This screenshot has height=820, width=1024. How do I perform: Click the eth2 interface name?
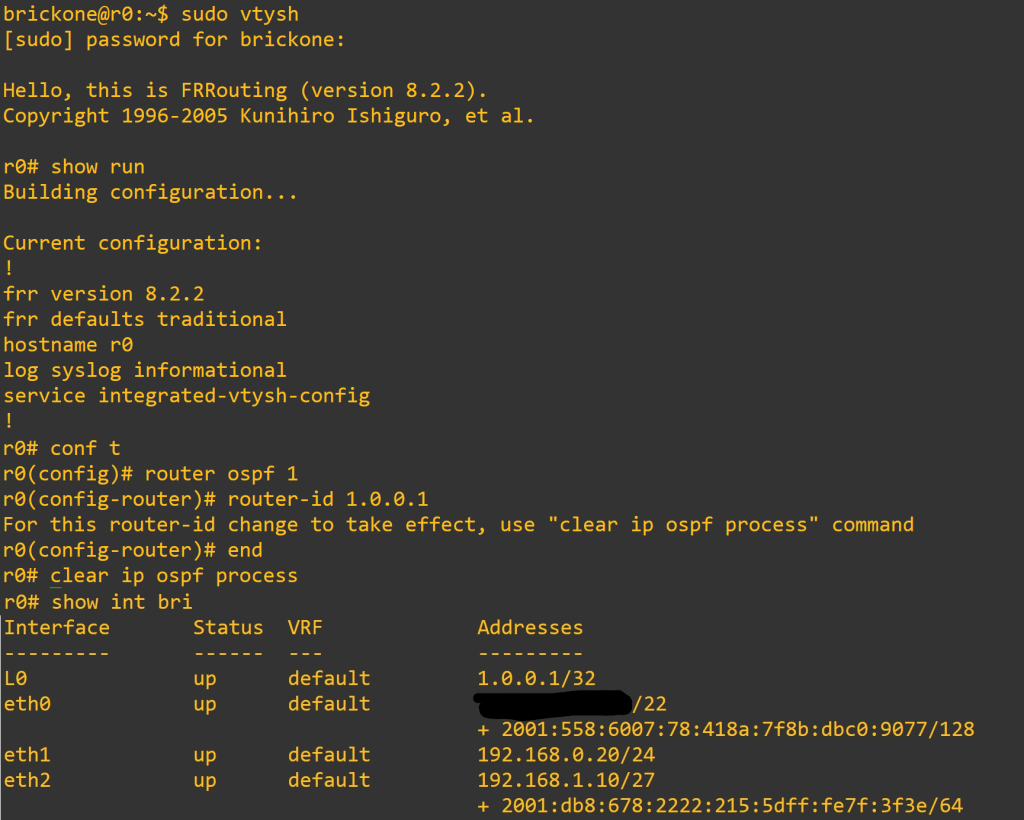(x=27, y=781)
